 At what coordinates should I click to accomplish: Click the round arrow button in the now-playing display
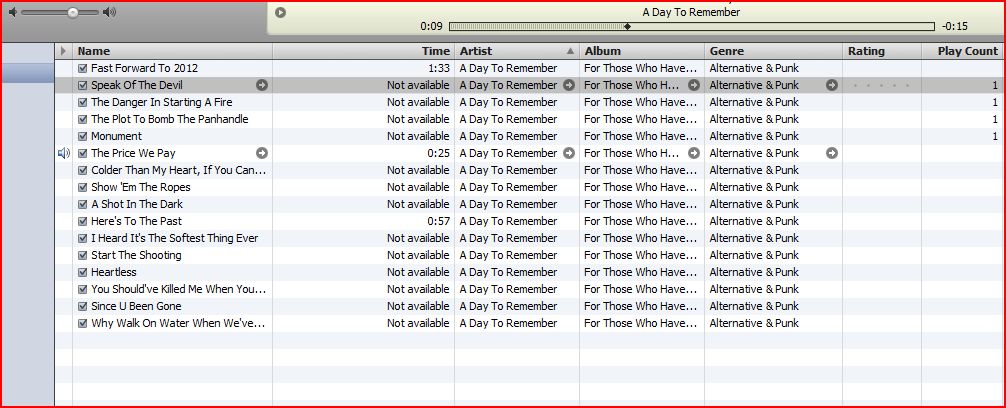(280, 12)
